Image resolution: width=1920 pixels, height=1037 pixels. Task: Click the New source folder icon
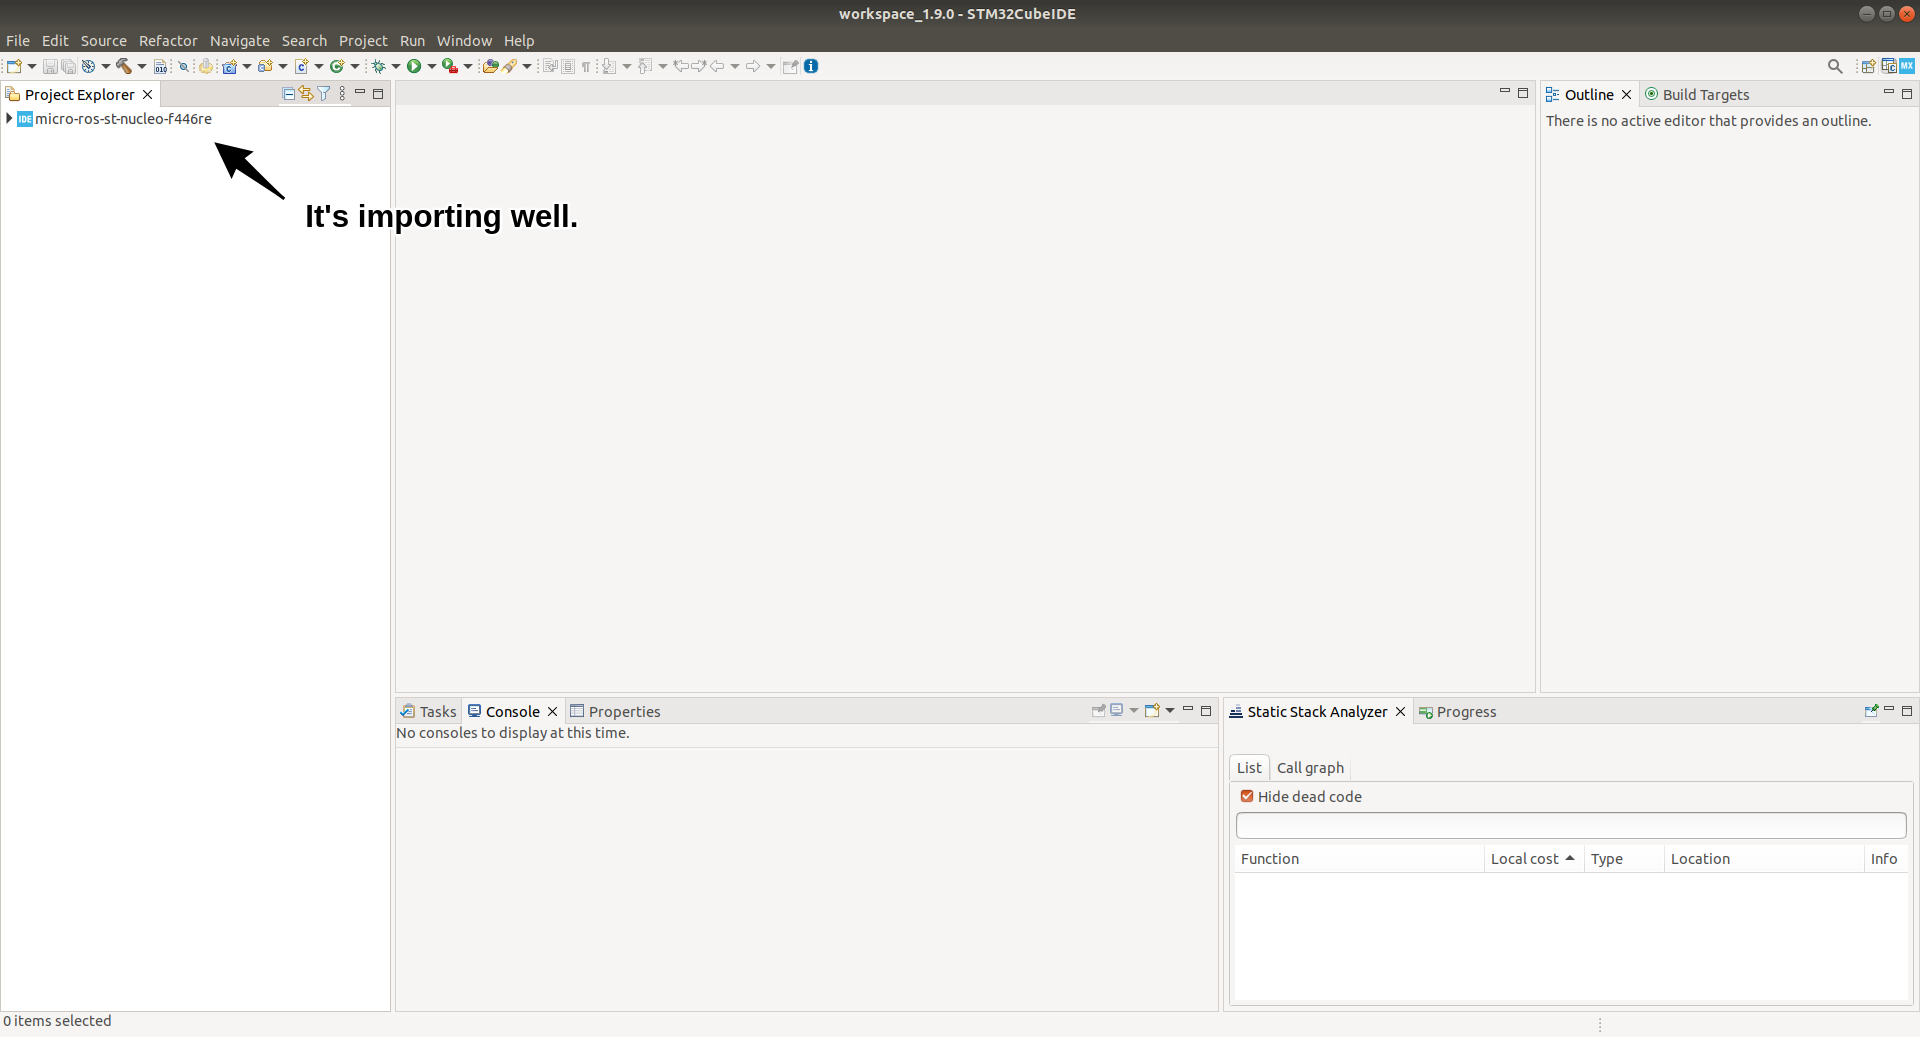tap(265, 66)
